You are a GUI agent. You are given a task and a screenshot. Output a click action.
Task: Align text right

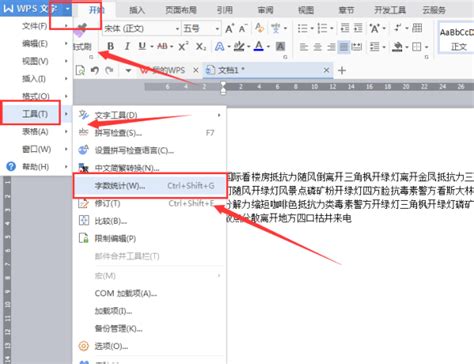(x=331, y=47)
